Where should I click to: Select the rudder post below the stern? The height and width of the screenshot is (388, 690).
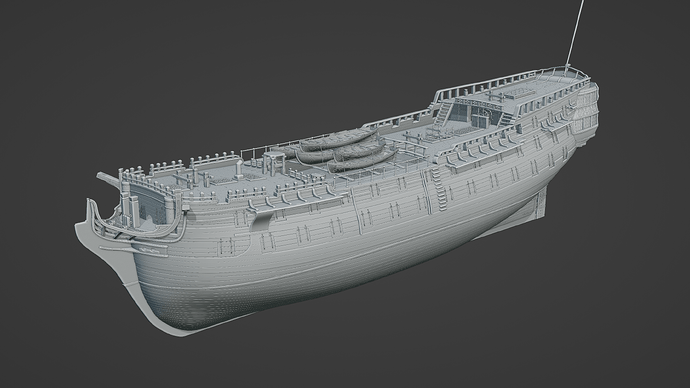[540, 201]
